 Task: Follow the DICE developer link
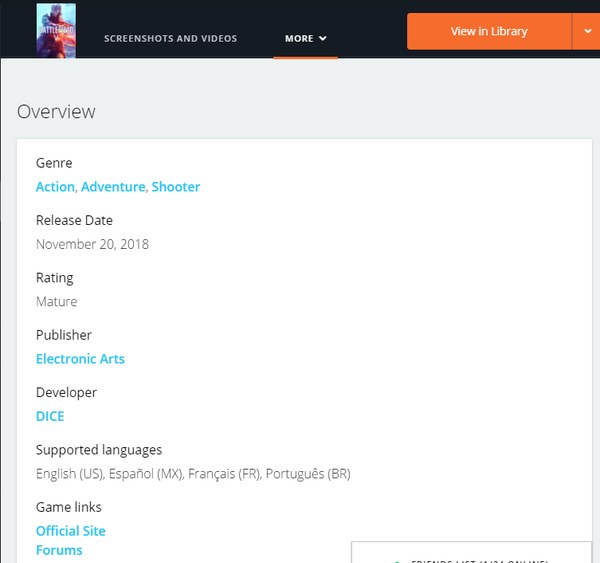coord(50,416)
